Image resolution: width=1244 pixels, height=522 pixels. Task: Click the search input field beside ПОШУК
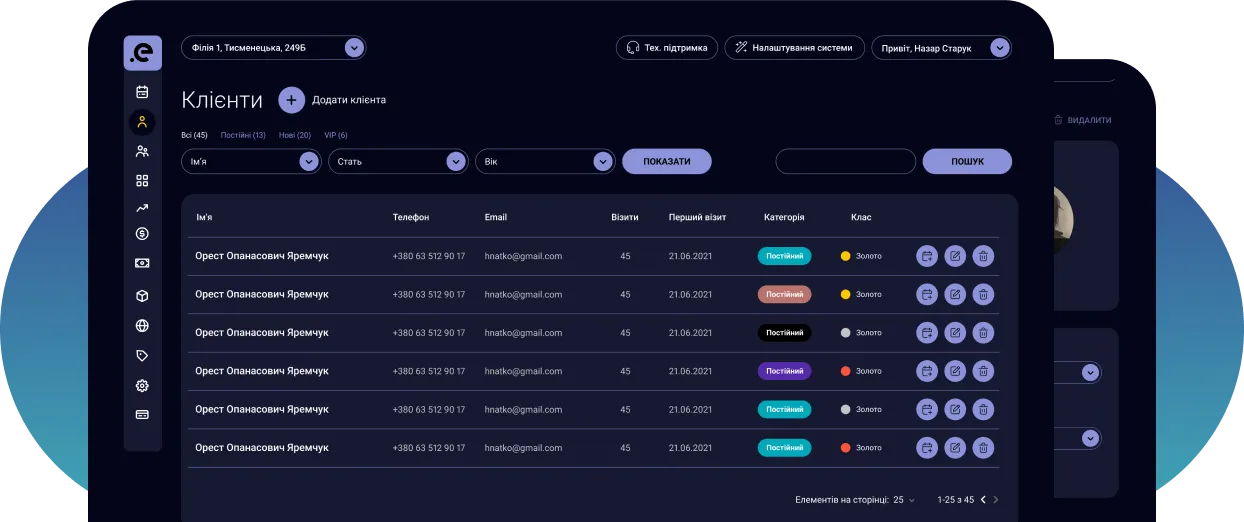click(x=846, y=161)
